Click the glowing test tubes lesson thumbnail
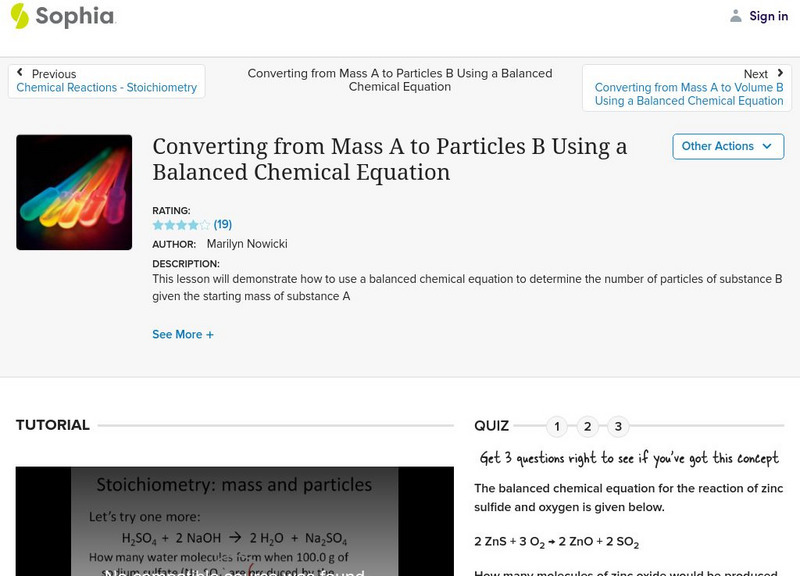 click(x=74, y=192)
